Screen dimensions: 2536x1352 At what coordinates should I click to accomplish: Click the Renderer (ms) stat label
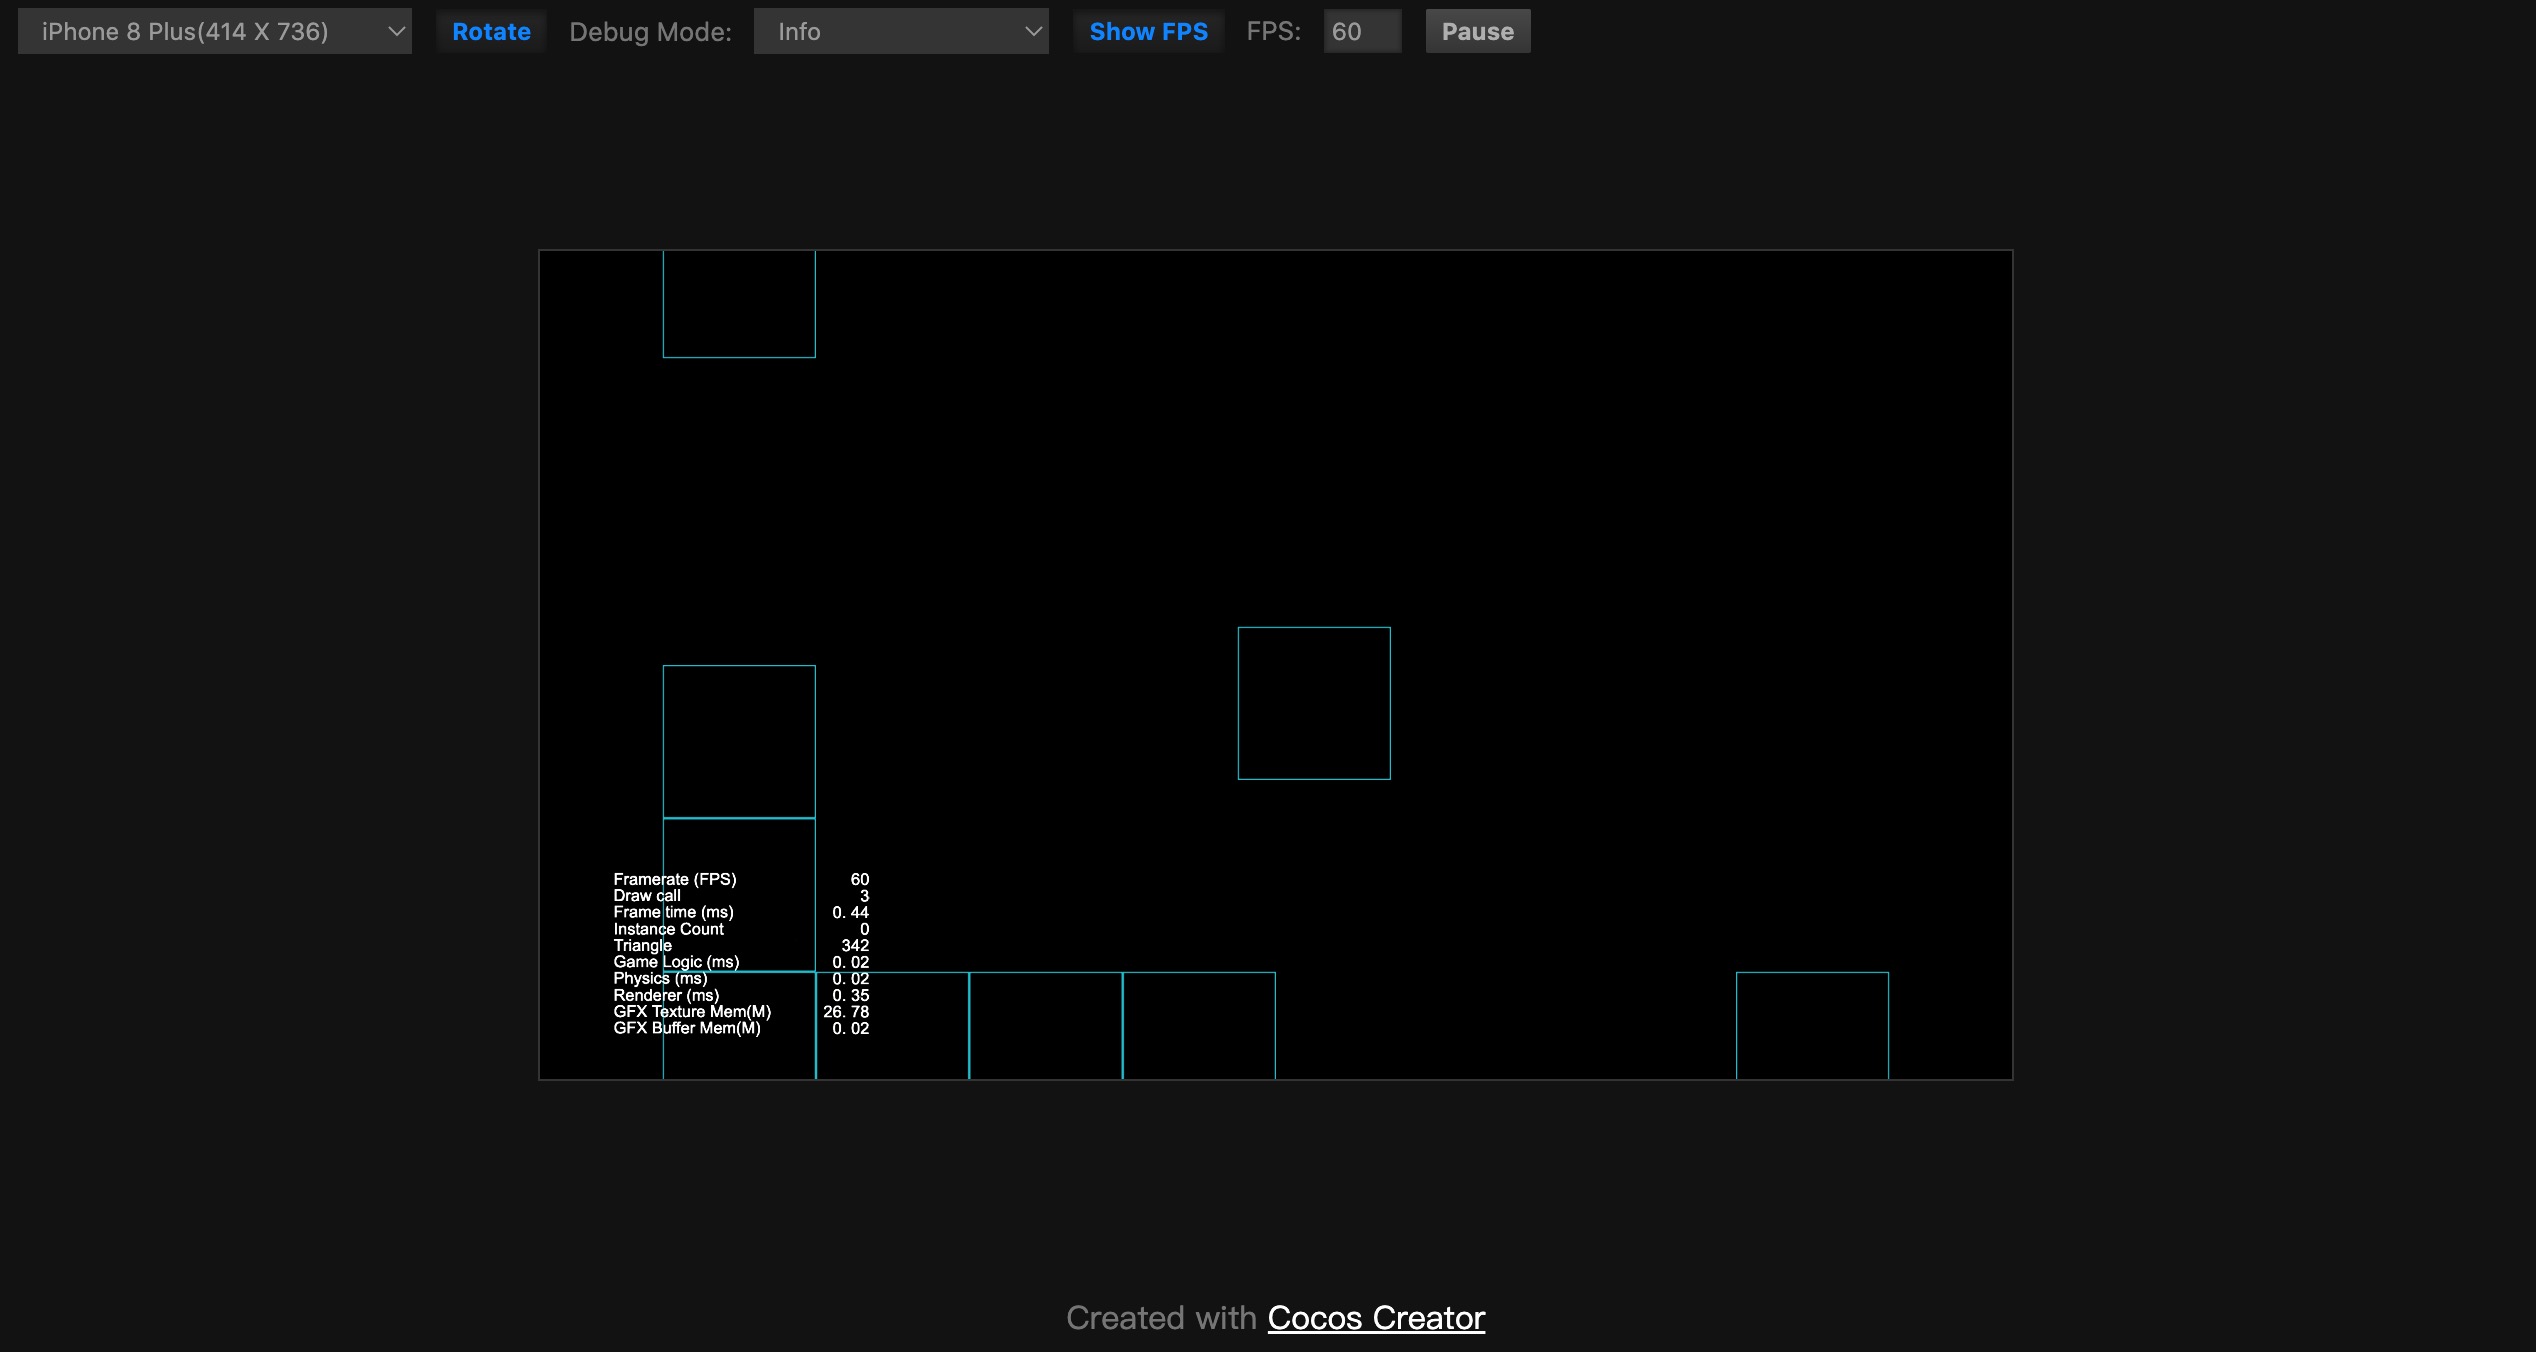pos(666,995)
